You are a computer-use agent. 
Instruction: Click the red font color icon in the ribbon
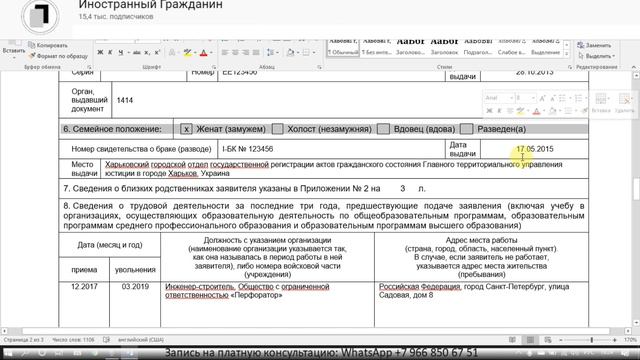(x=204, y=53)
